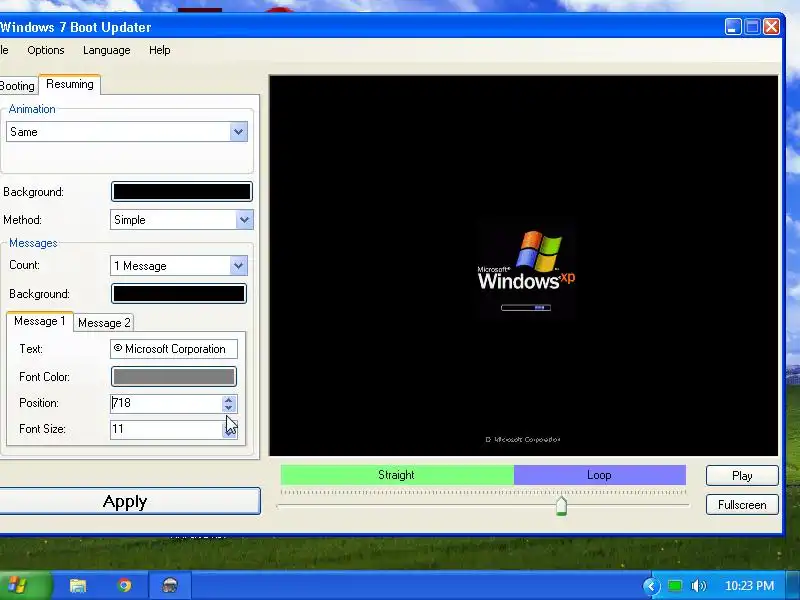The image size is (800, 600).
Task: Change the Messages Background color swatch
Action: (x=179, y=294)
